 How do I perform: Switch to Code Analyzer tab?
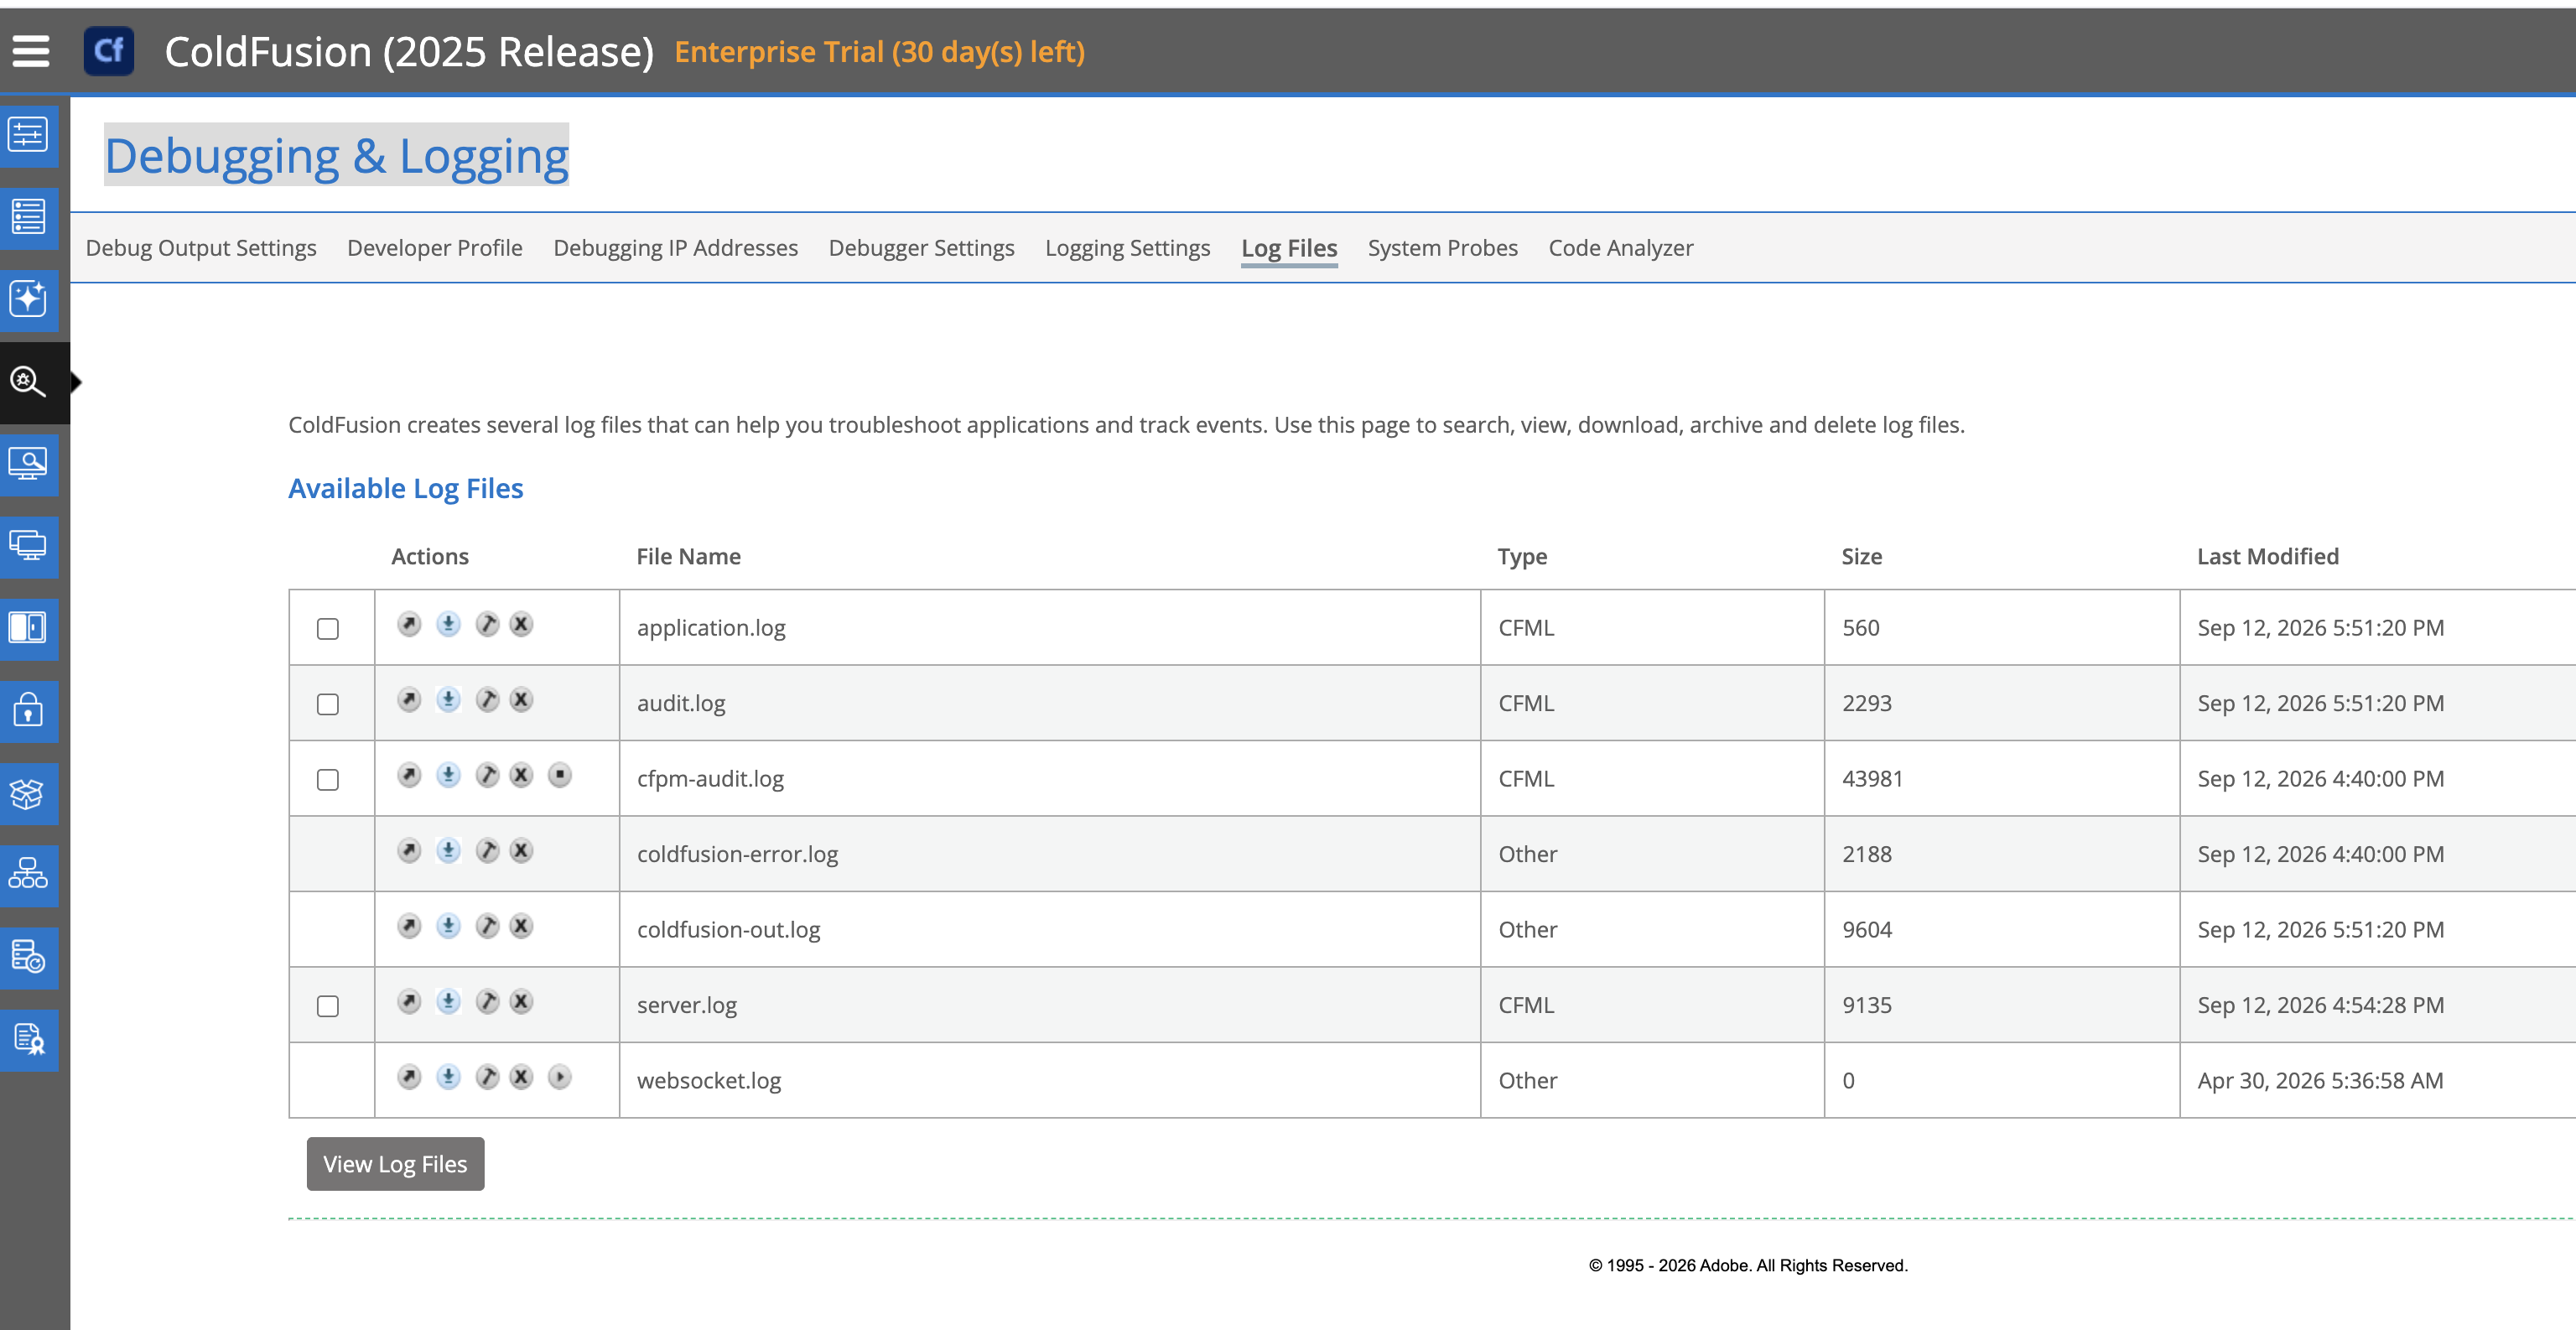(x=1621, y=248)
